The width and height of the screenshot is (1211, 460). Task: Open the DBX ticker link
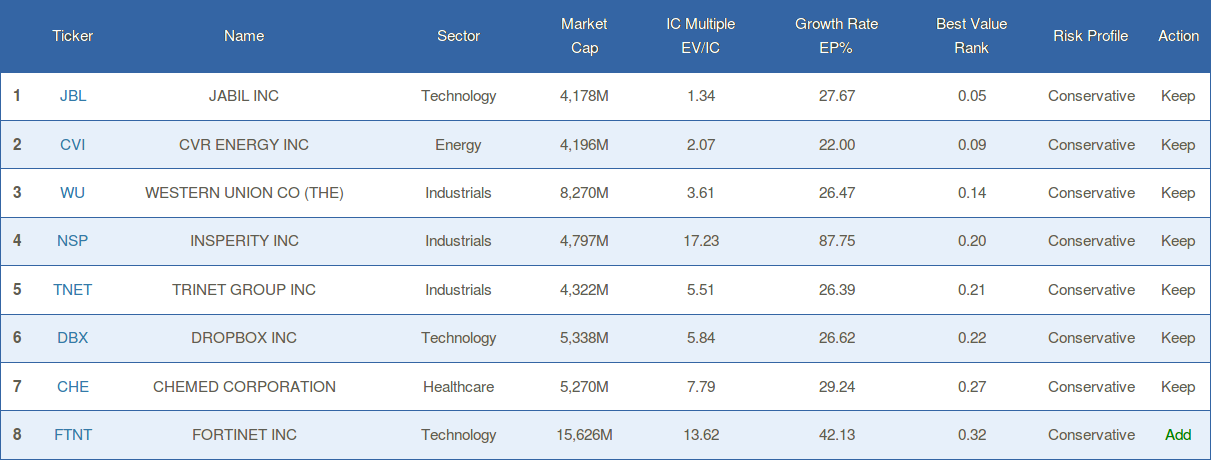(x=73, y=338)
